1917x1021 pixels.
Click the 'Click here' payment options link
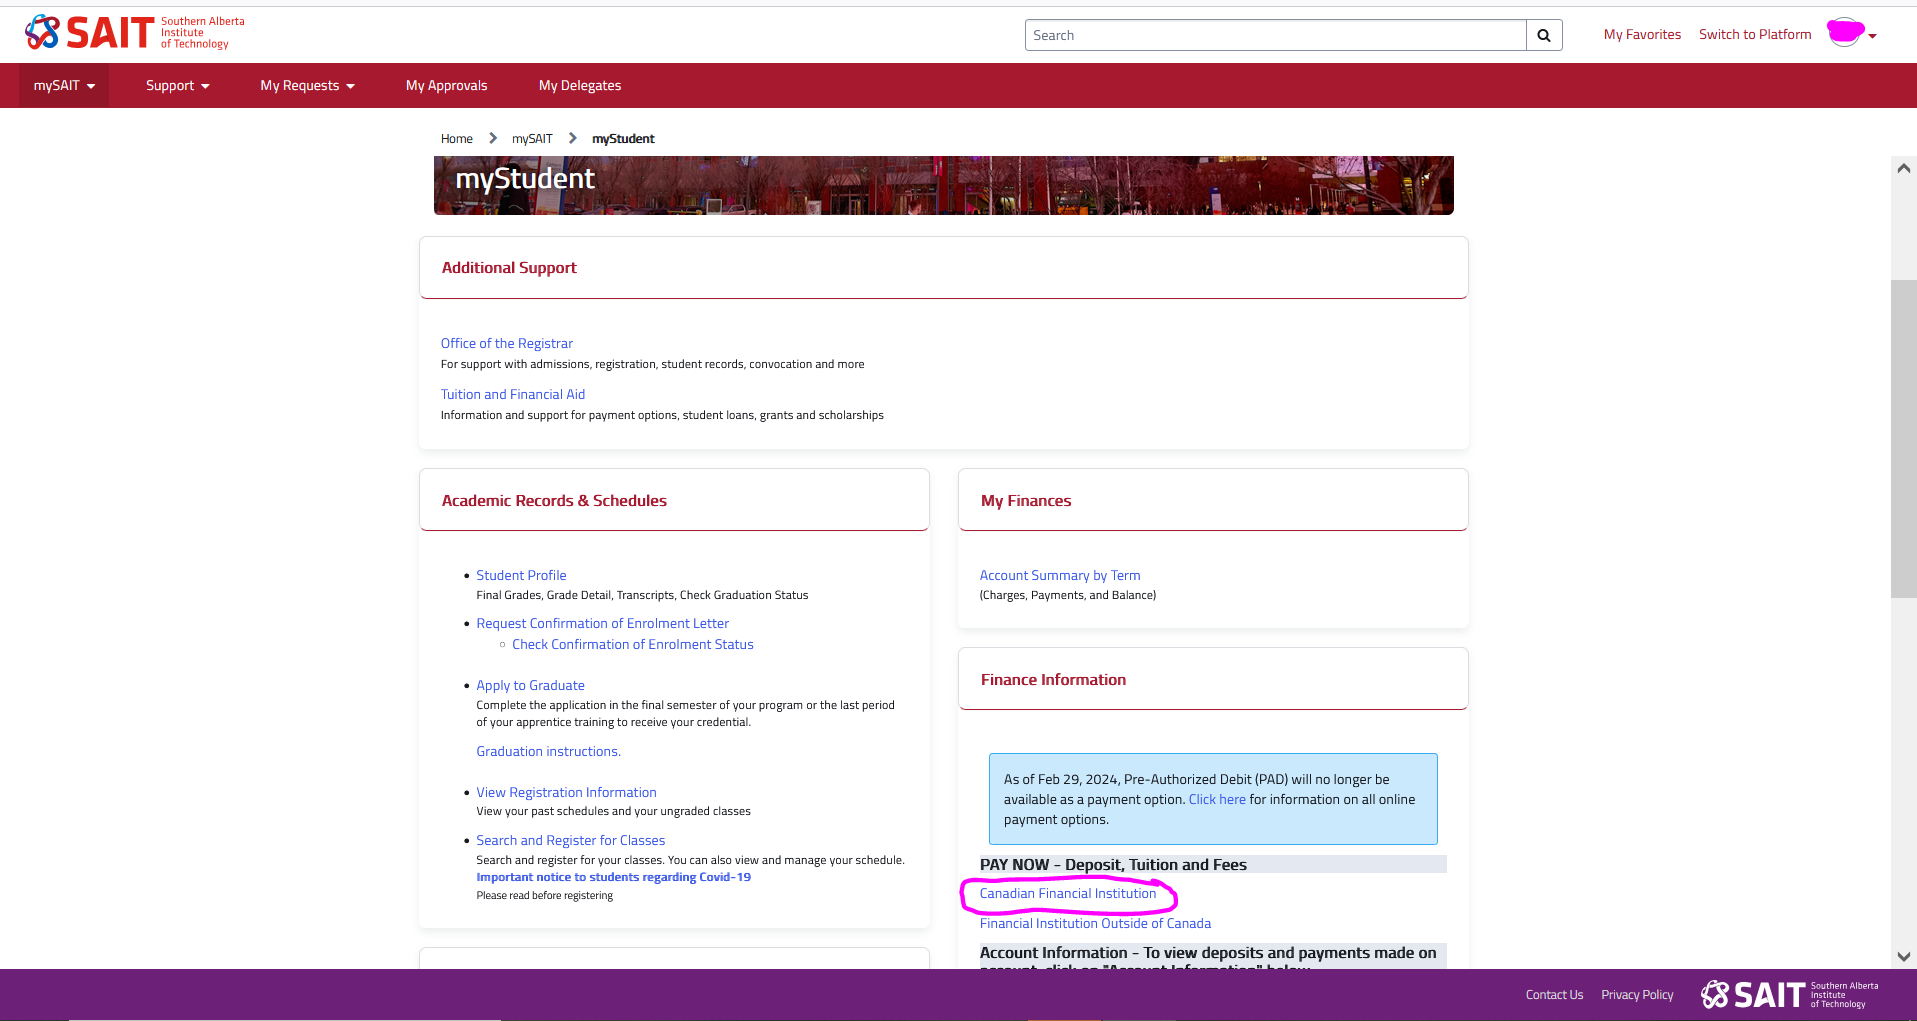[1217, 799]
